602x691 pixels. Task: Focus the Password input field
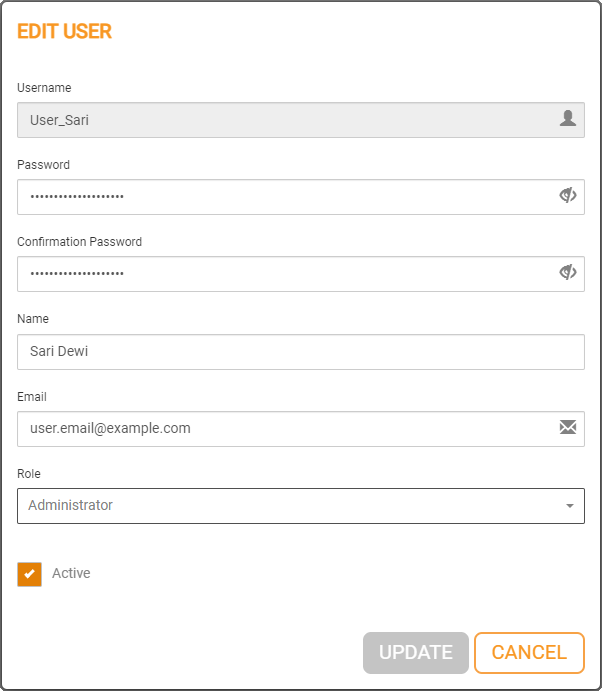tap(280, 197)
